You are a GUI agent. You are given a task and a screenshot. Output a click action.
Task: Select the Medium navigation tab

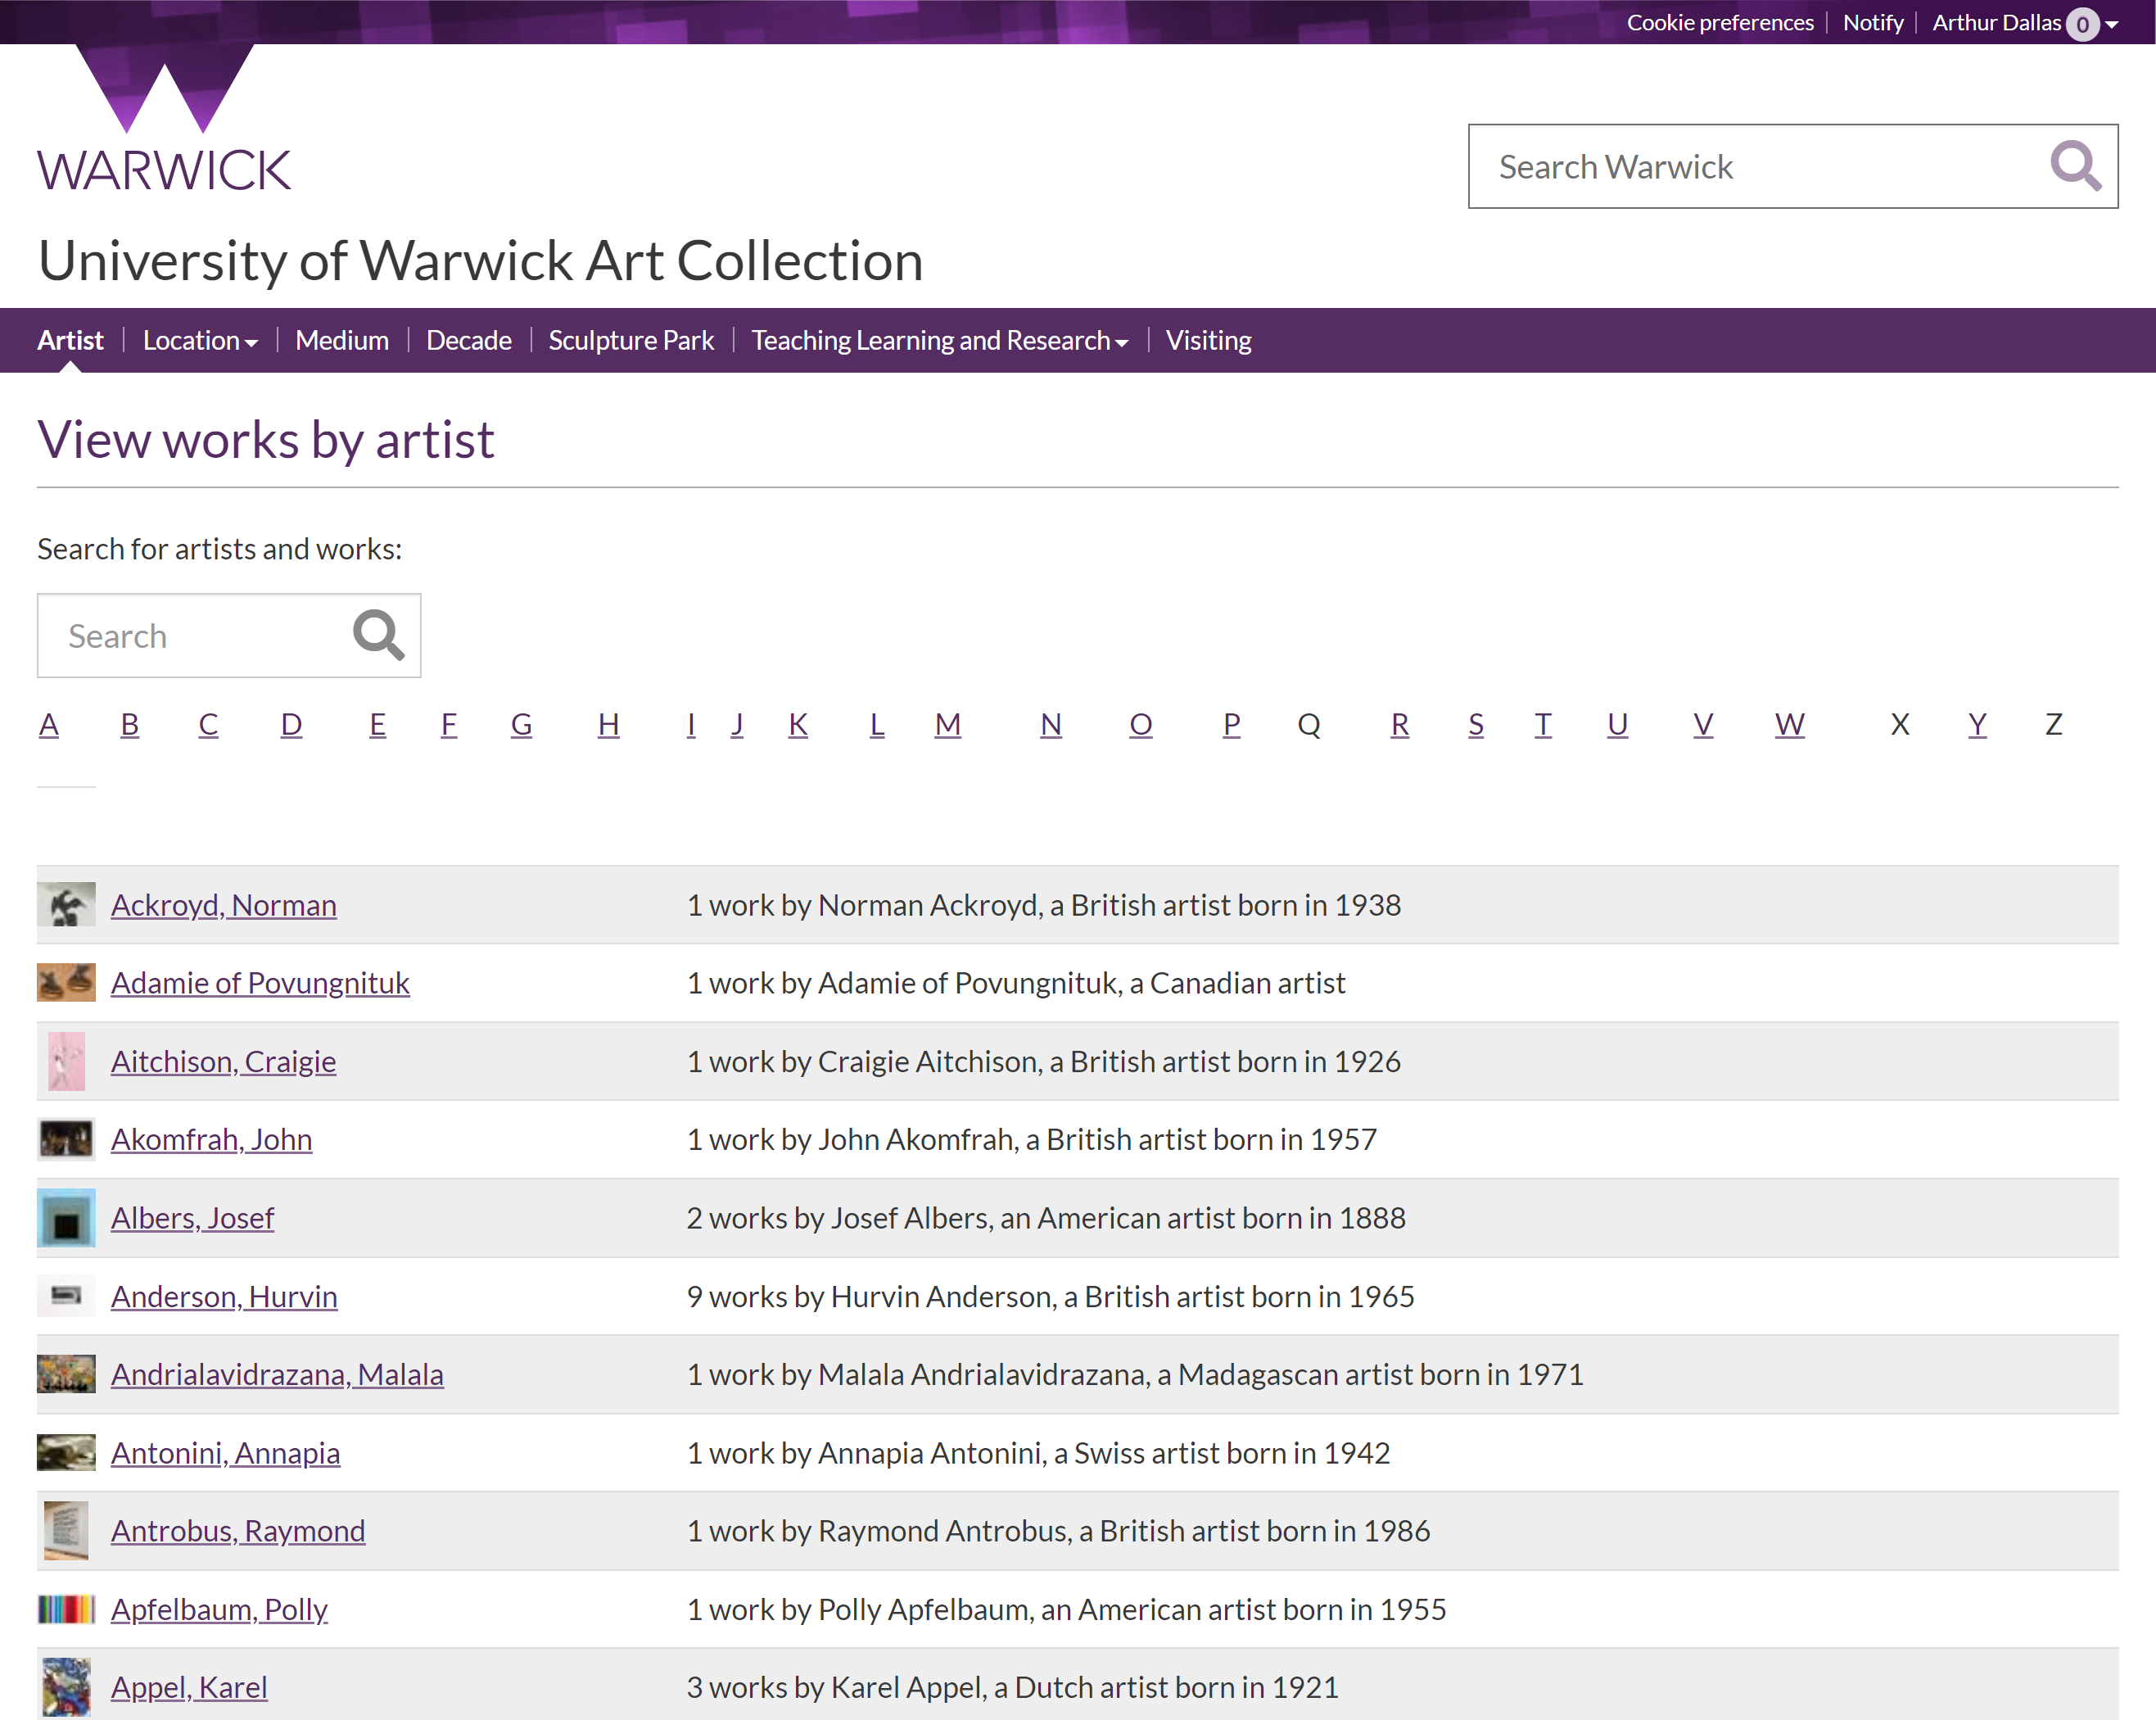tap(342, 340)
